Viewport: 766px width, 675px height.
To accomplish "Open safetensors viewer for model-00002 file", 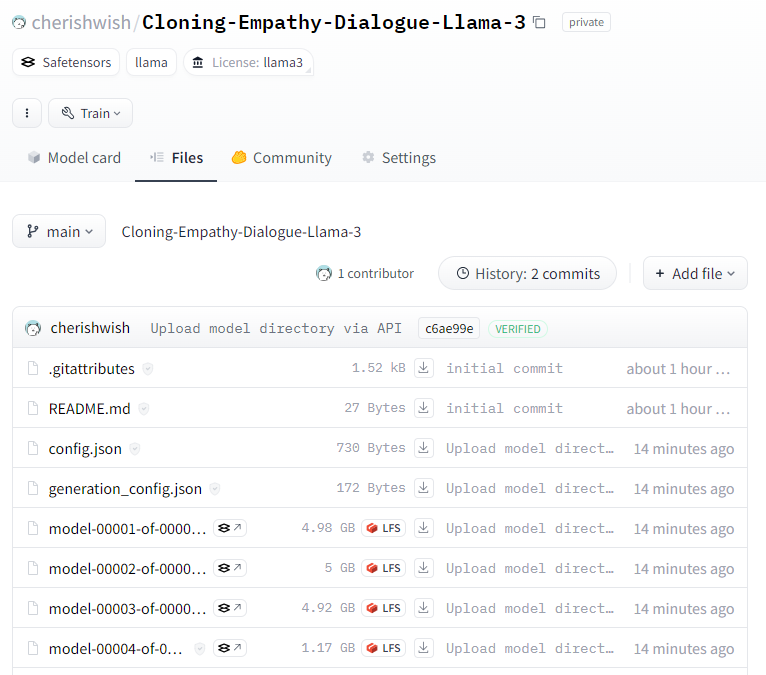I will [230, 568].
